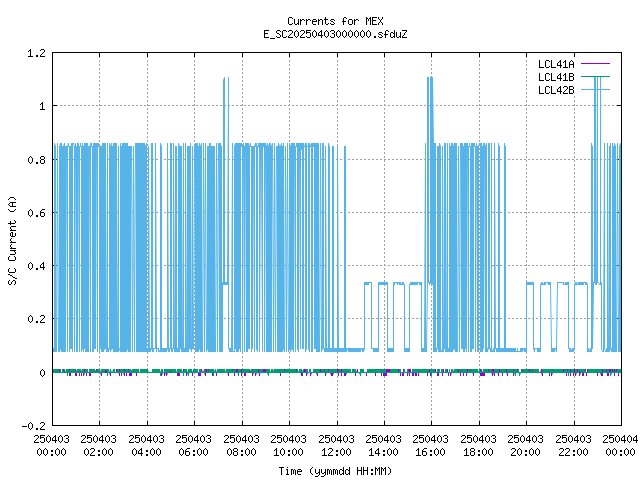Click the x-axis tick 250403 18:00

(x=478, y=446)
